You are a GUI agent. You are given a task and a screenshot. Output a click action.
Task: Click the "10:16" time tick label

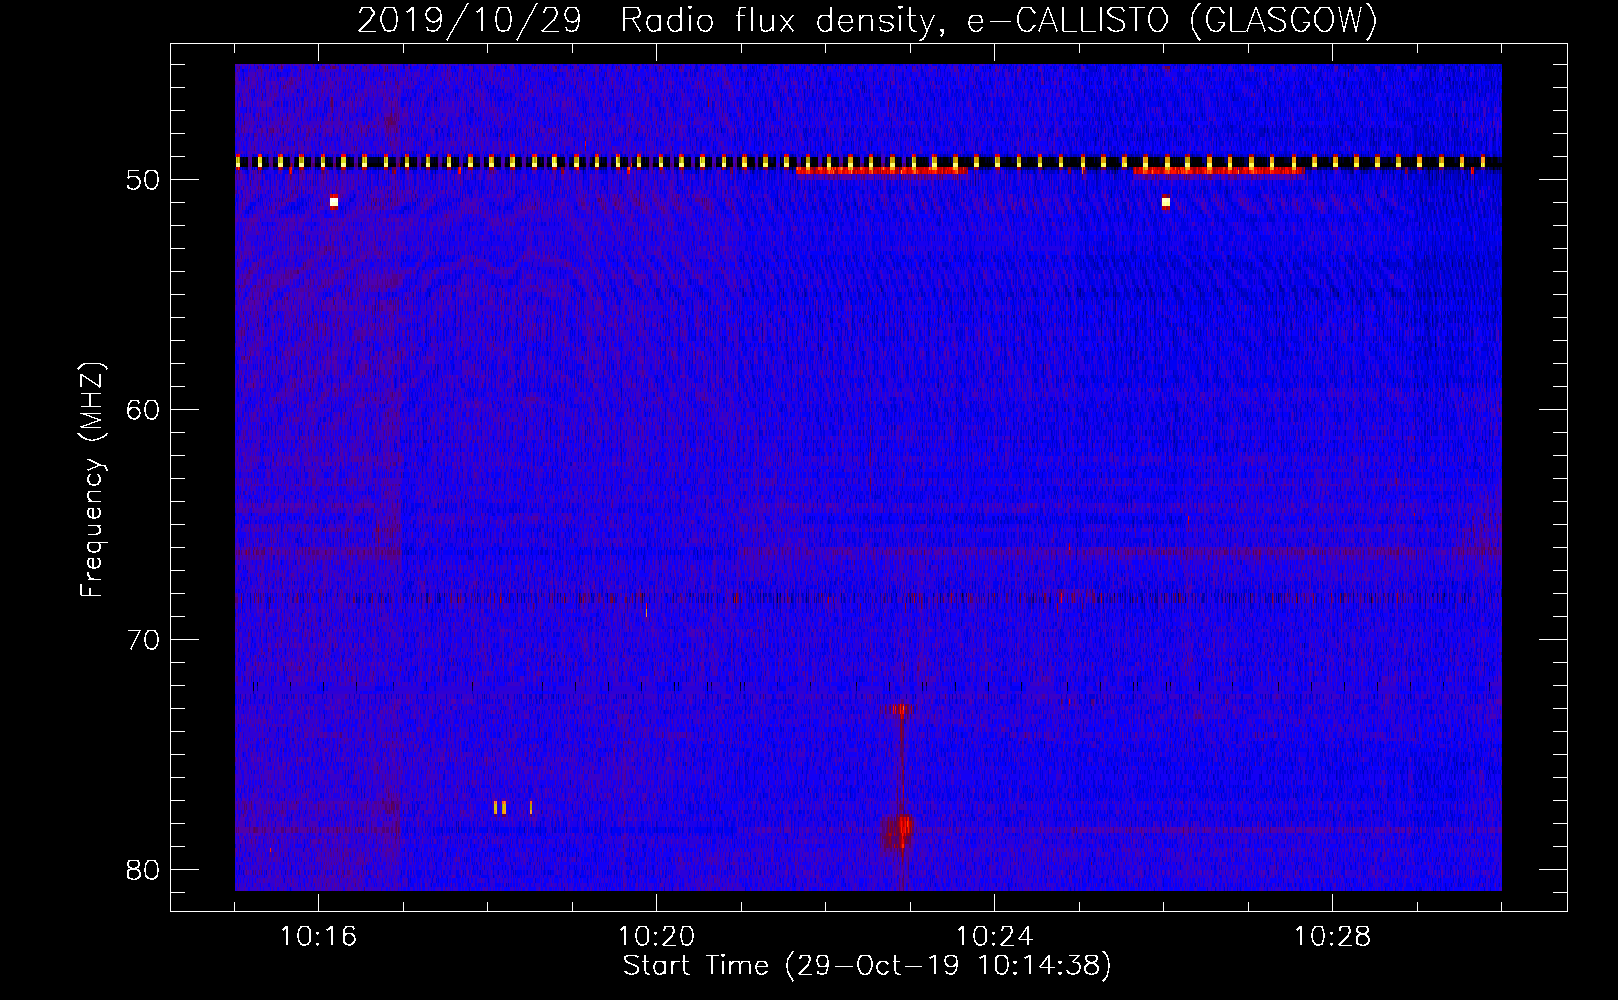click(x=318, y=937)
